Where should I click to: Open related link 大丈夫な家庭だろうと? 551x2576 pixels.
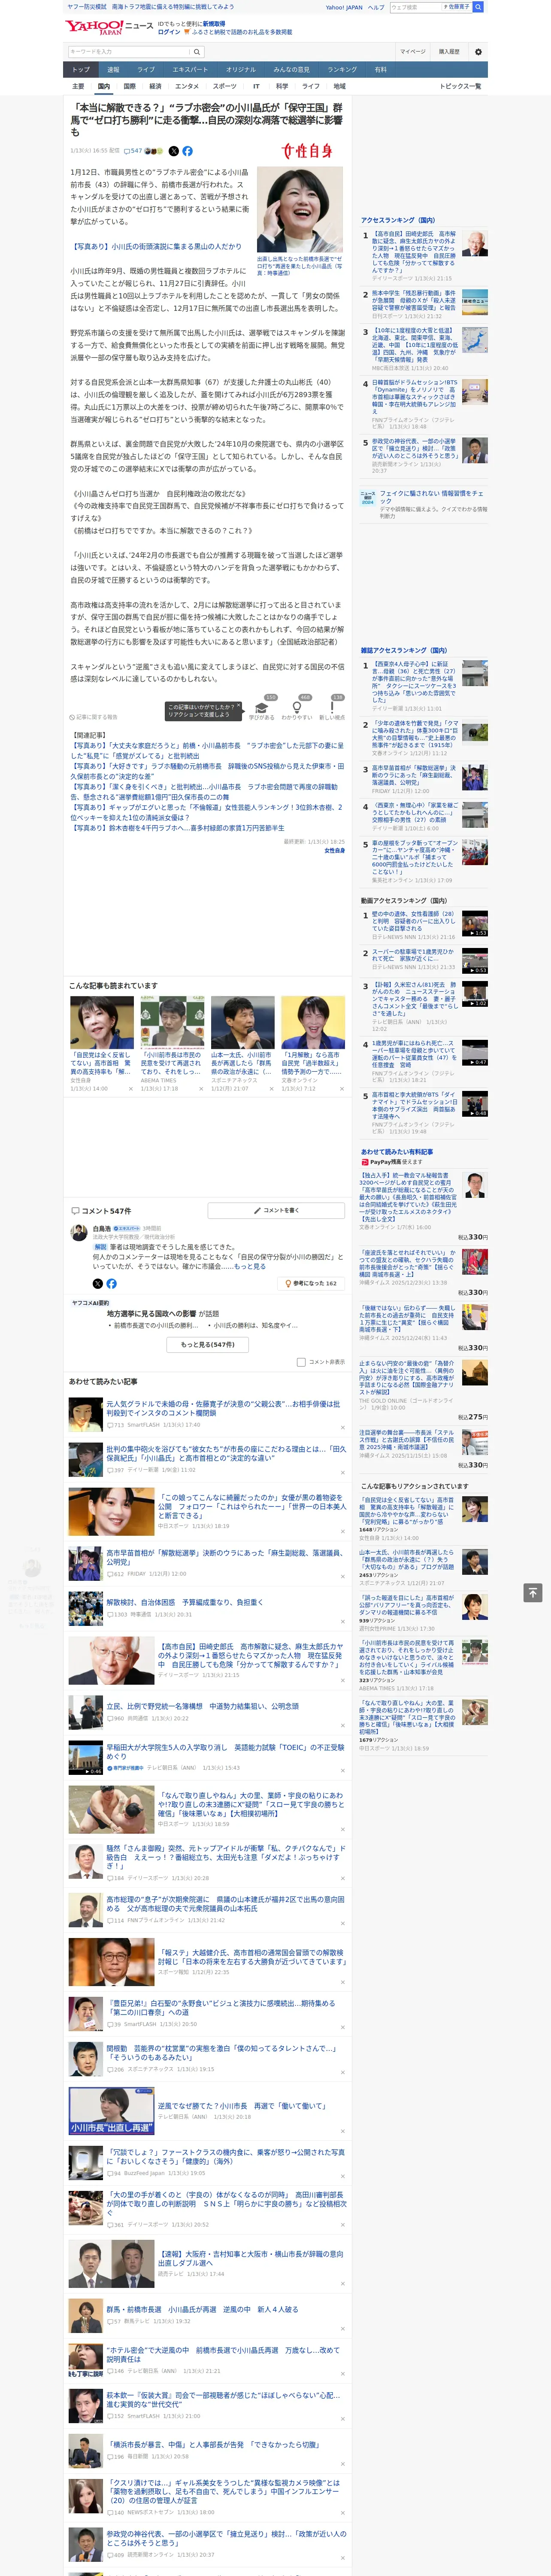tap(206, 751)
